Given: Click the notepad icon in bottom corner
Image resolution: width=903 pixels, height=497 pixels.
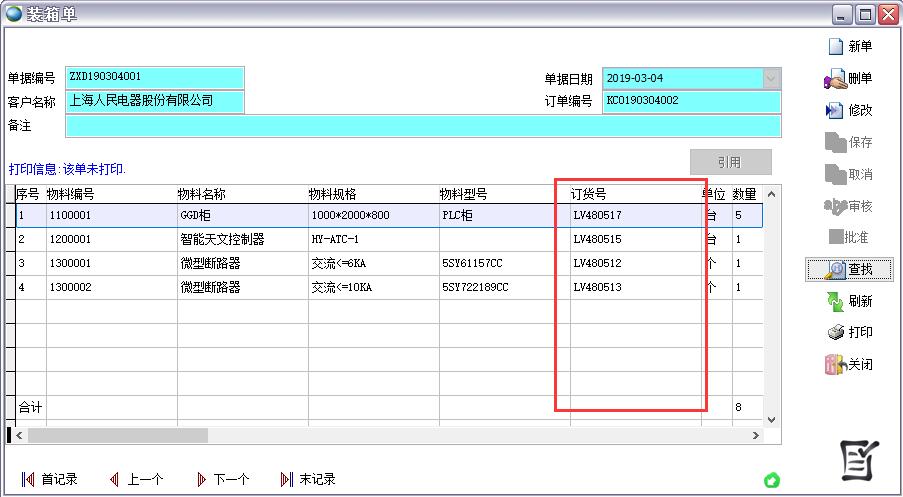Looking at the screenshot, I should tap(859, 459).
